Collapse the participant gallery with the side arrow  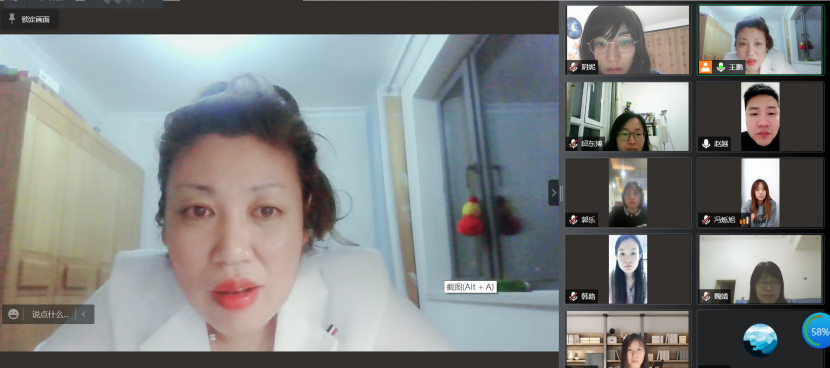tap(554, 193)
